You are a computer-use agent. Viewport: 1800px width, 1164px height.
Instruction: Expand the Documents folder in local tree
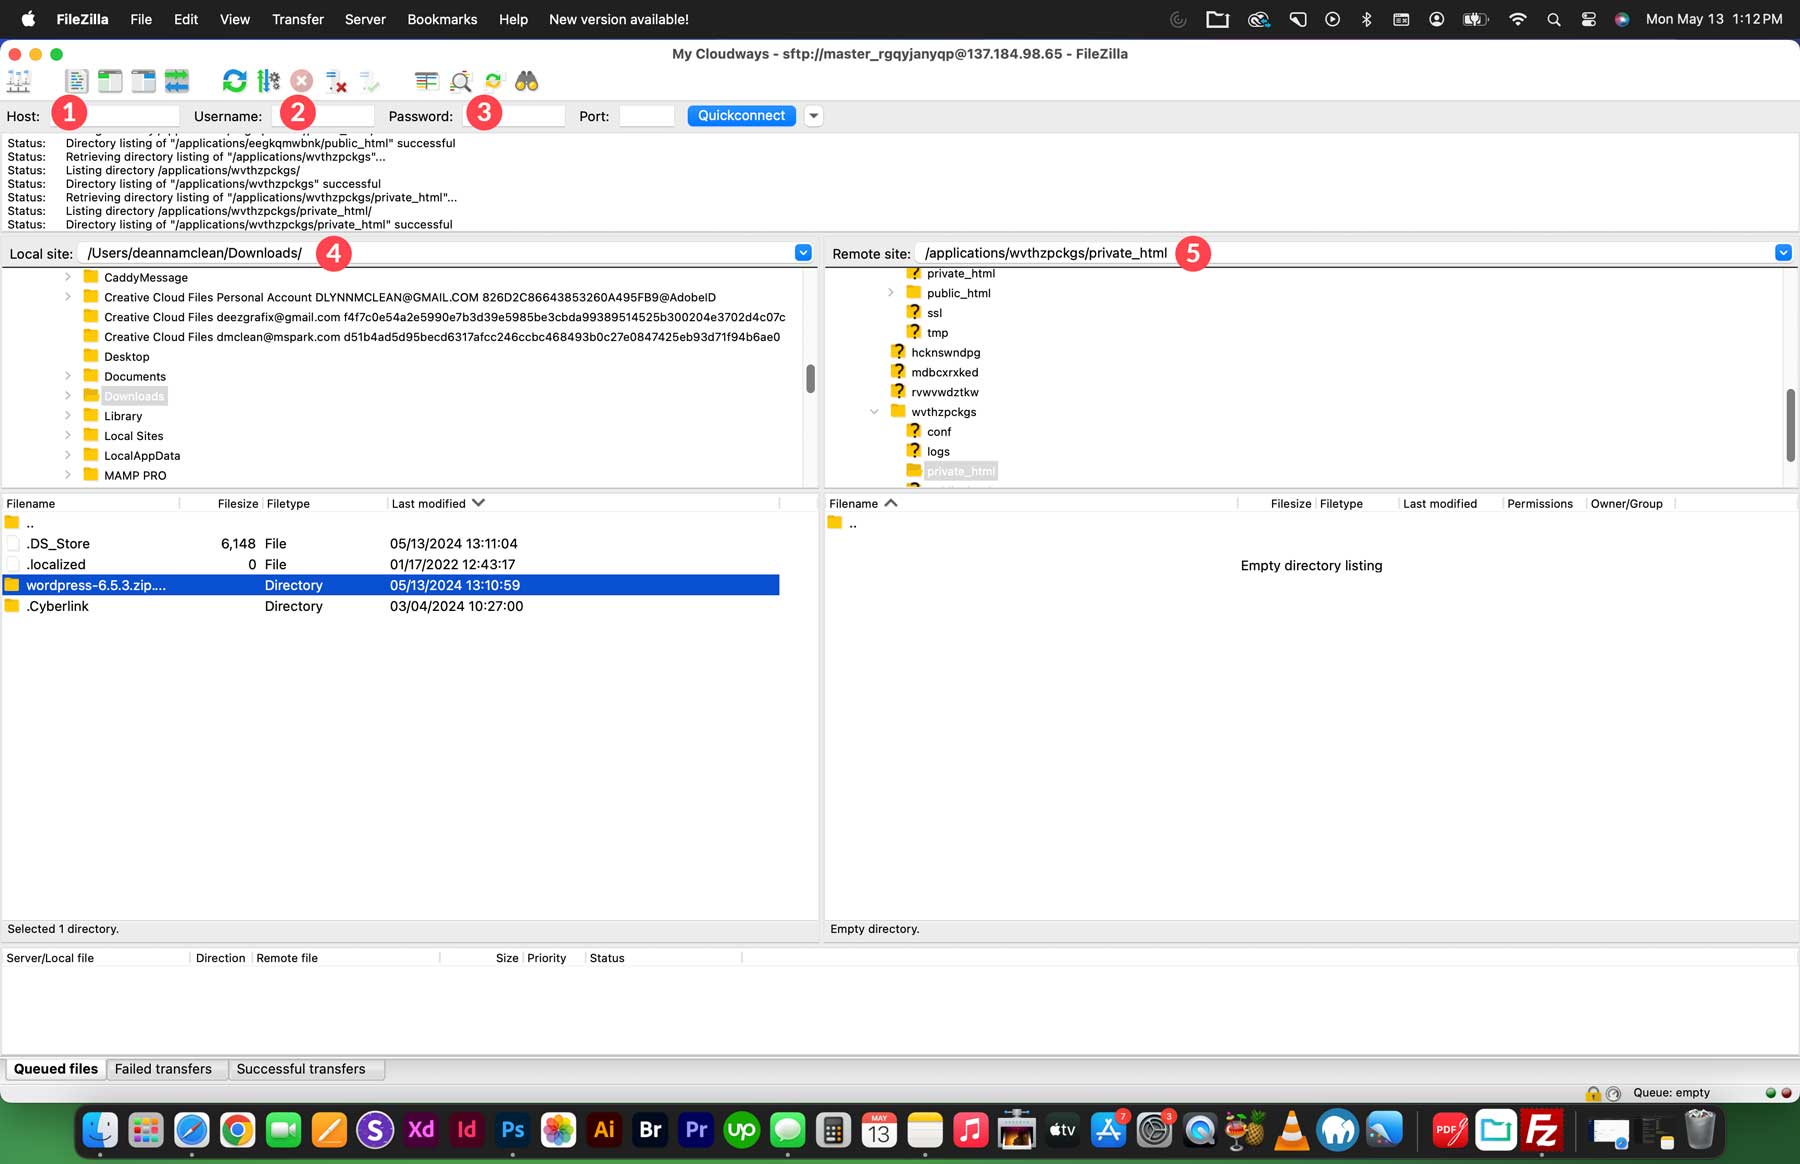[x=68, y=376]
